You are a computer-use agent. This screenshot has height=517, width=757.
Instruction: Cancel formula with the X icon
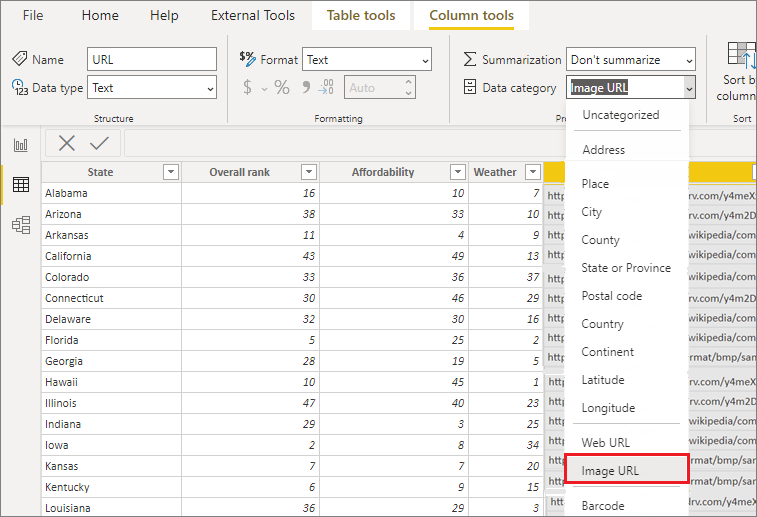[67, 143]
